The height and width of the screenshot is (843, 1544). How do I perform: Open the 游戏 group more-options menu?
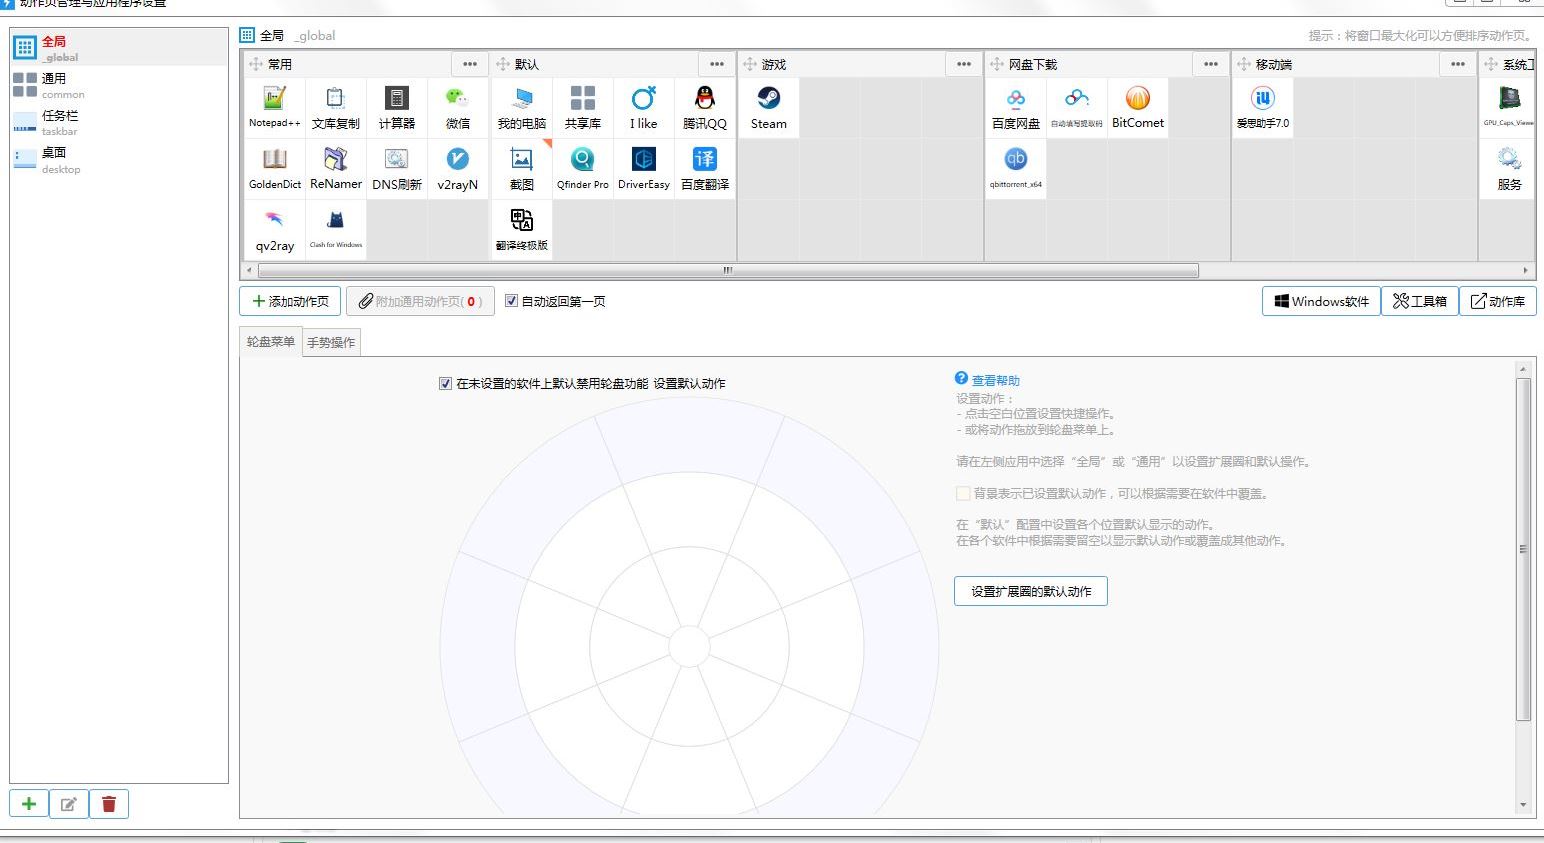pos(964,64)
